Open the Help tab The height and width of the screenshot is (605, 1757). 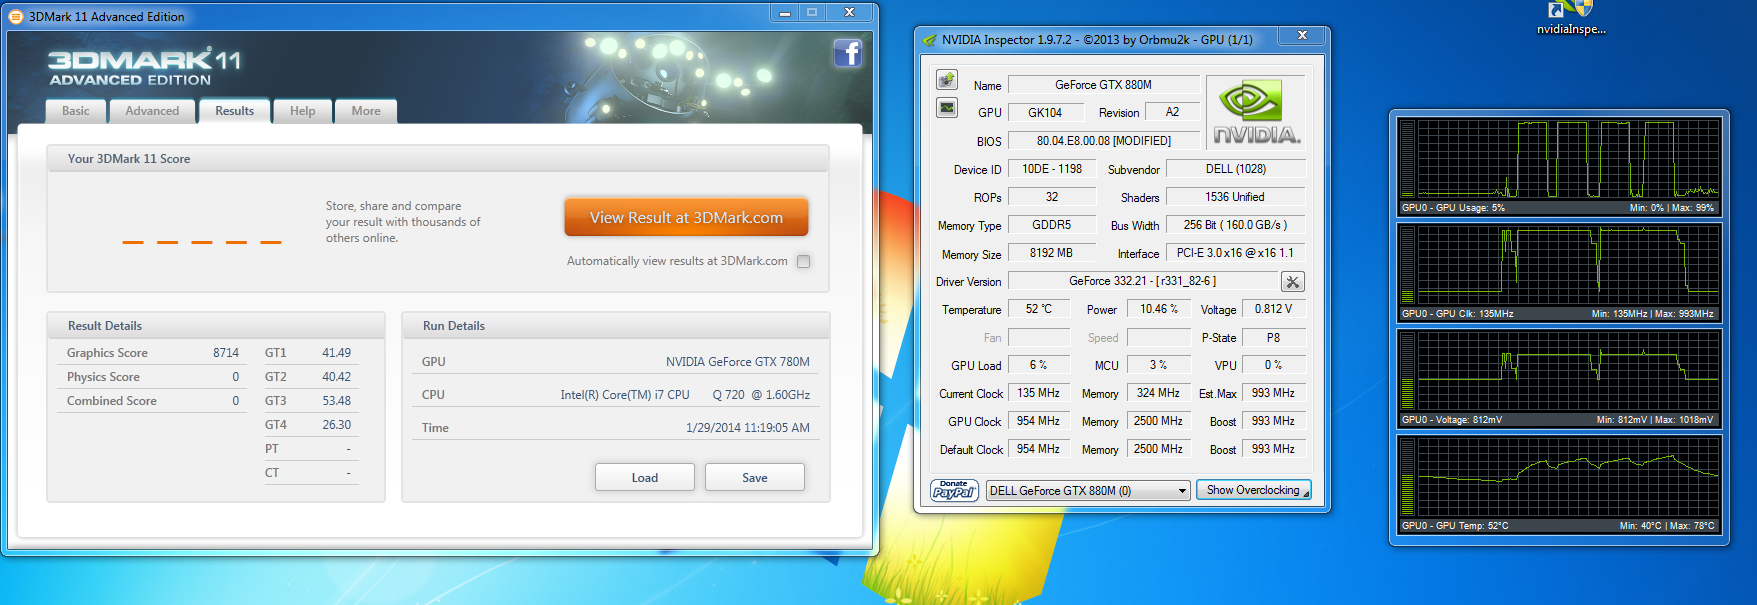click(303, 111)
